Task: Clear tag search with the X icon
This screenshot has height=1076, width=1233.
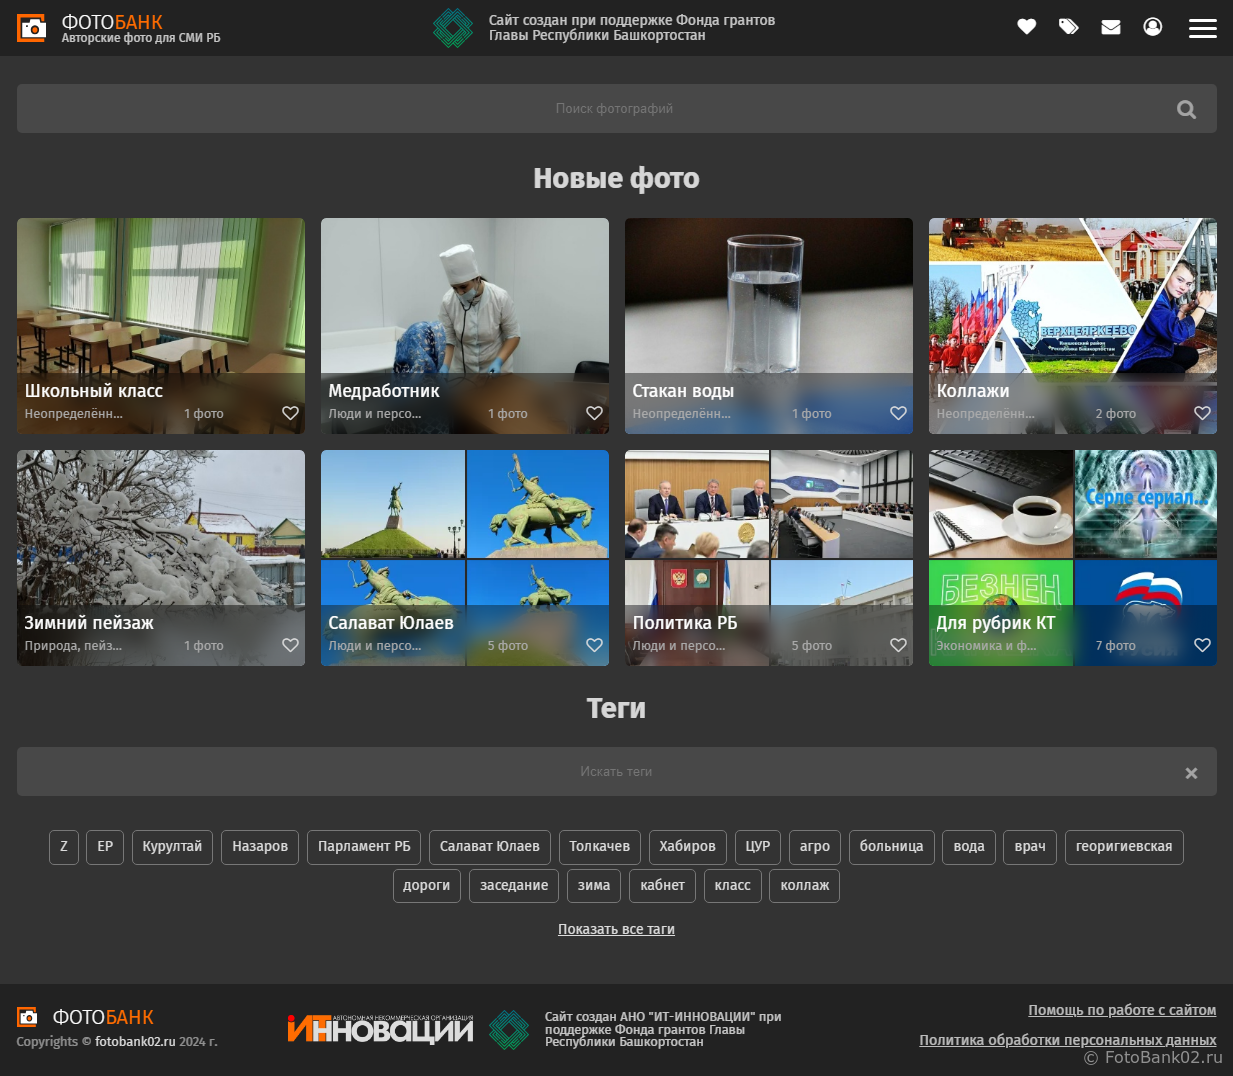Action: point(1190,773)
